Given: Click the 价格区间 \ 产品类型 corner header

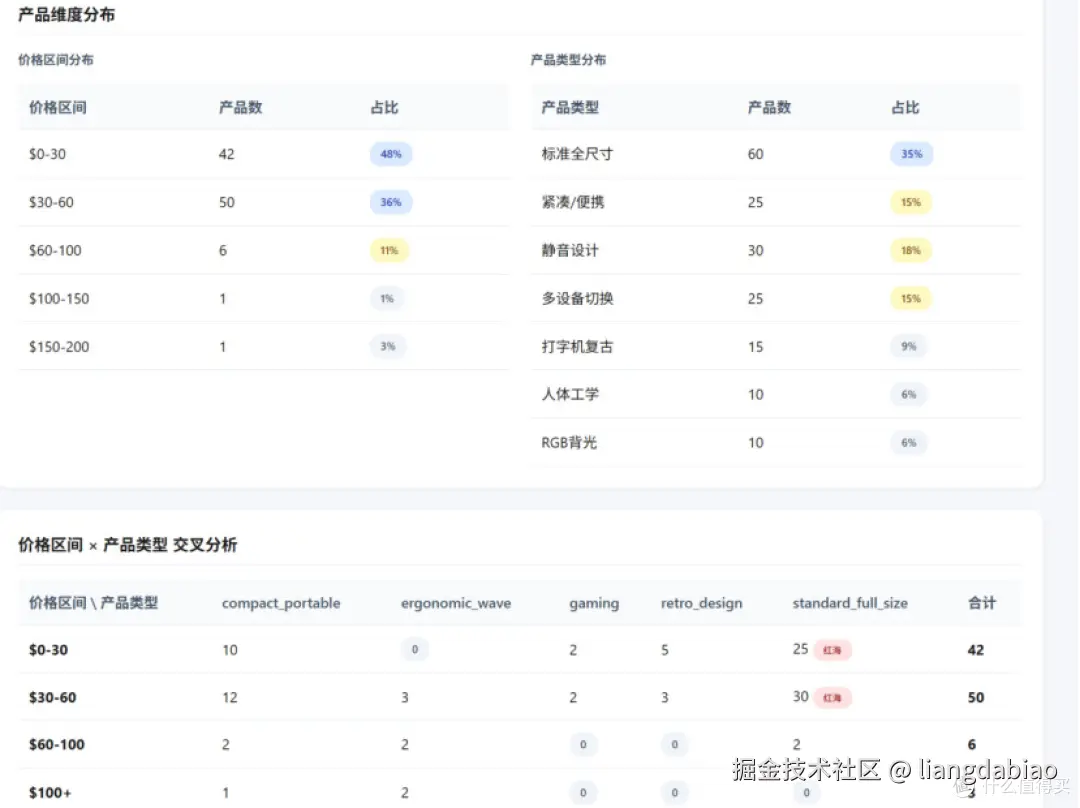Looking at the screenshot, I should (94, 603).
